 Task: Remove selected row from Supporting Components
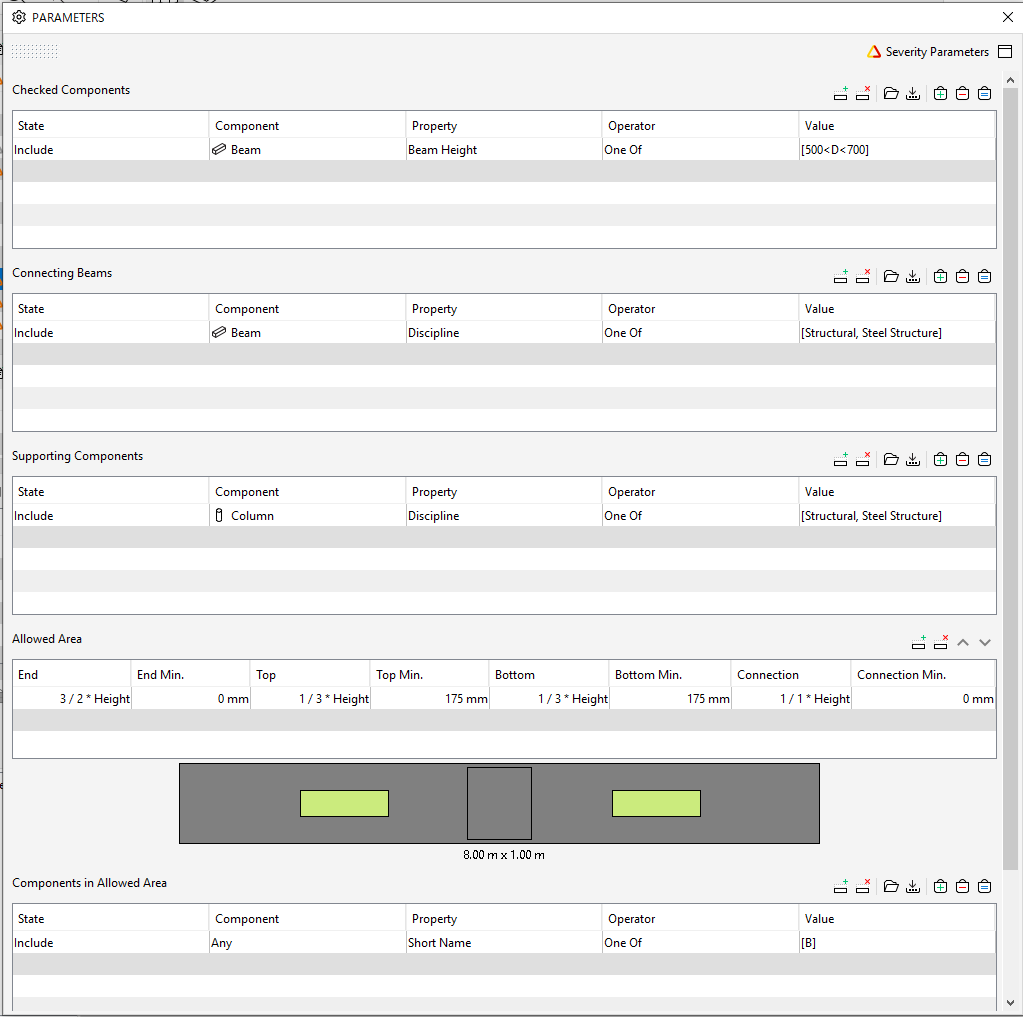tap(863, 459)
